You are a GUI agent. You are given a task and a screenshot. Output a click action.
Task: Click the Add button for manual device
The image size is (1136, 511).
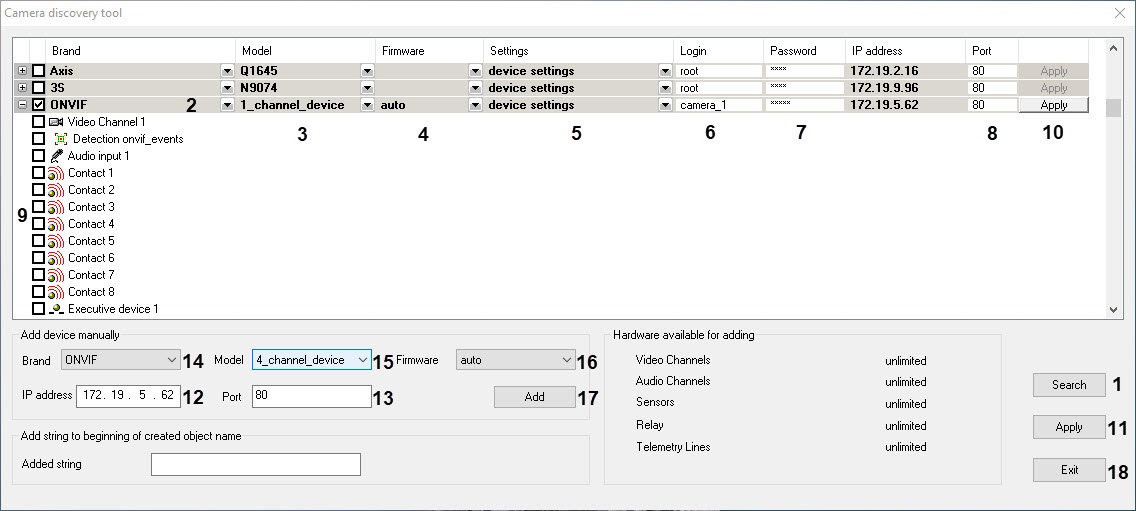click(x=534, y=397)
